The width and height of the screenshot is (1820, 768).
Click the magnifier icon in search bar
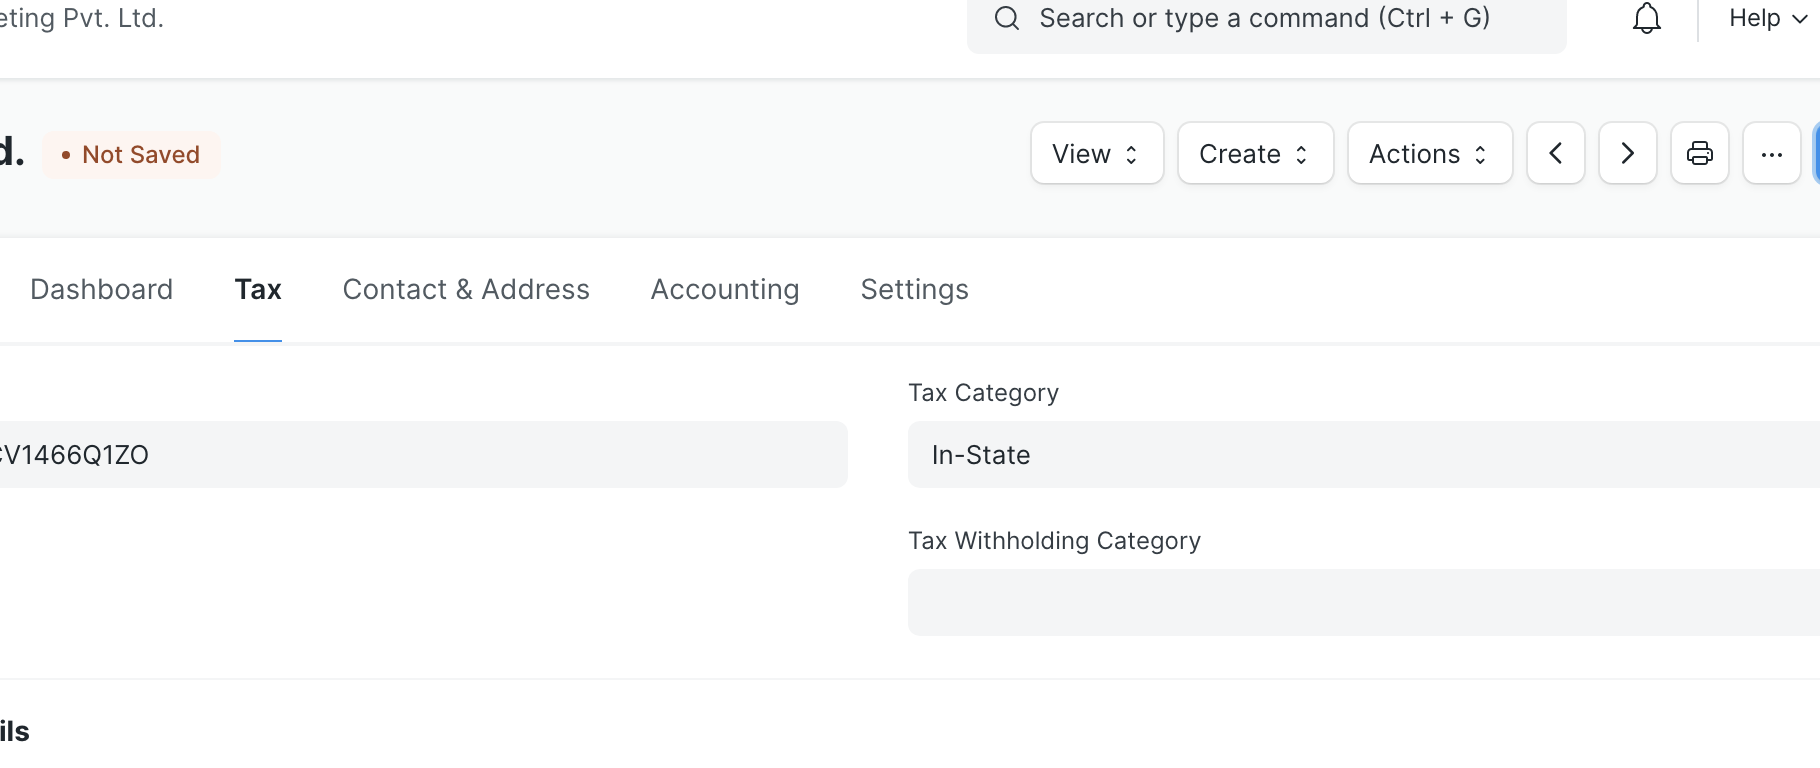point(1007,18)
